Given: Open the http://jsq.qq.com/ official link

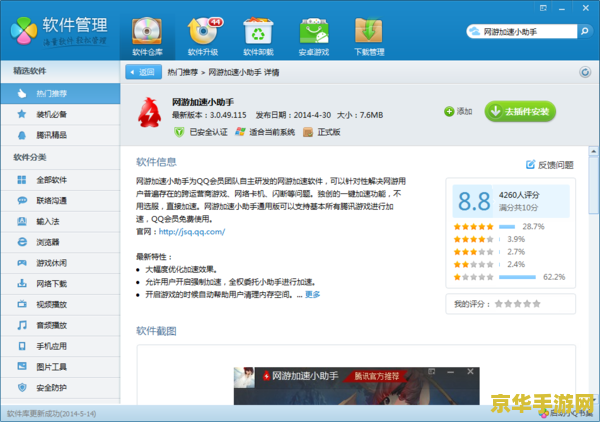Looking at the screenshot, I should tap(192, 231).
